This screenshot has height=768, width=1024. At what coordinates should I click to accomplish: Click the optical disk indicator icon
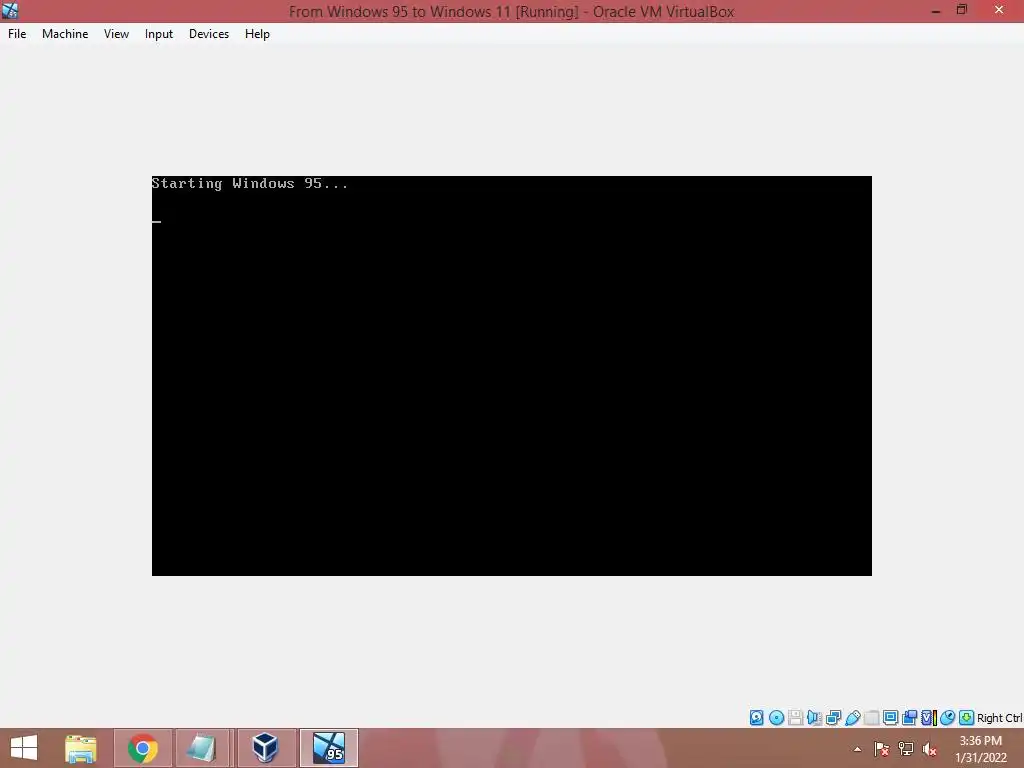coord(776,718)
